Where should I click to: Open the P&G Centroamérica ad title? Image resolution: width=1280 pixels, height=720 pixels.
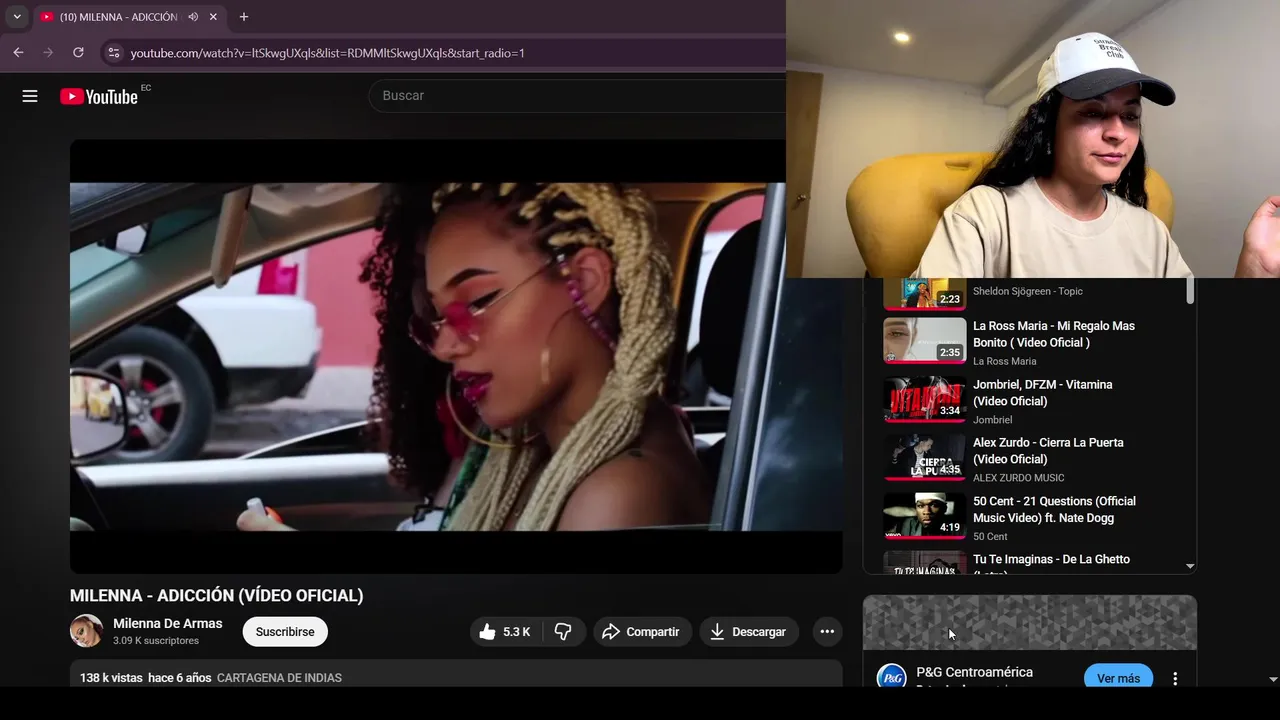(x=974, y=672)
